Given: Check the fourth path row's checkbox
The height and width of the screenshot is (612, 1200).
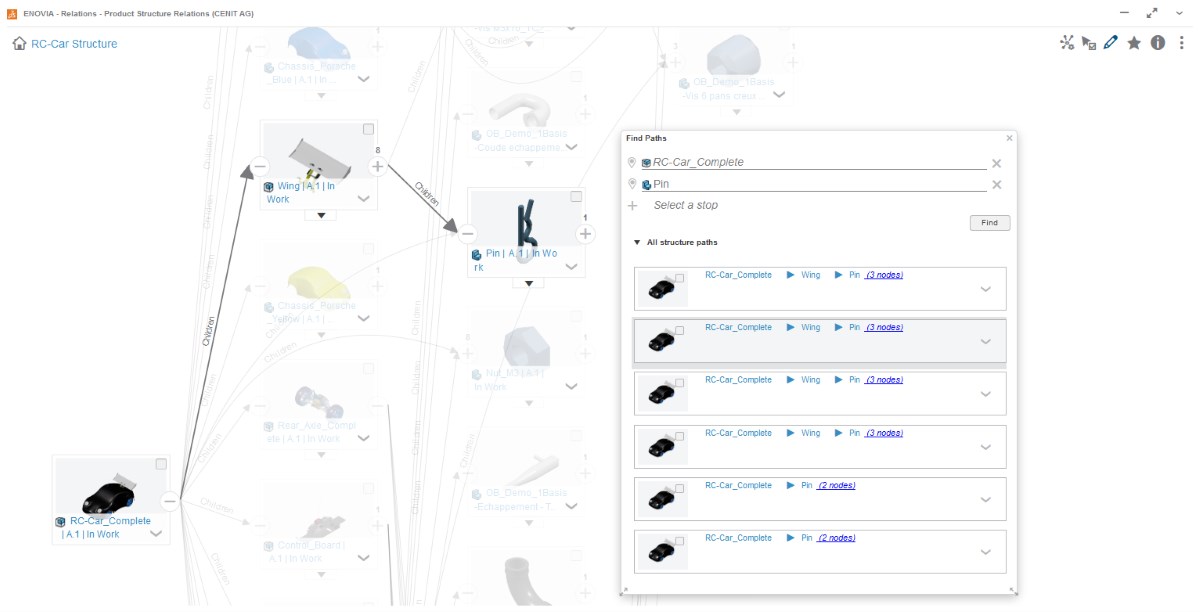Looking at the screenshot, I should (680, 436).
